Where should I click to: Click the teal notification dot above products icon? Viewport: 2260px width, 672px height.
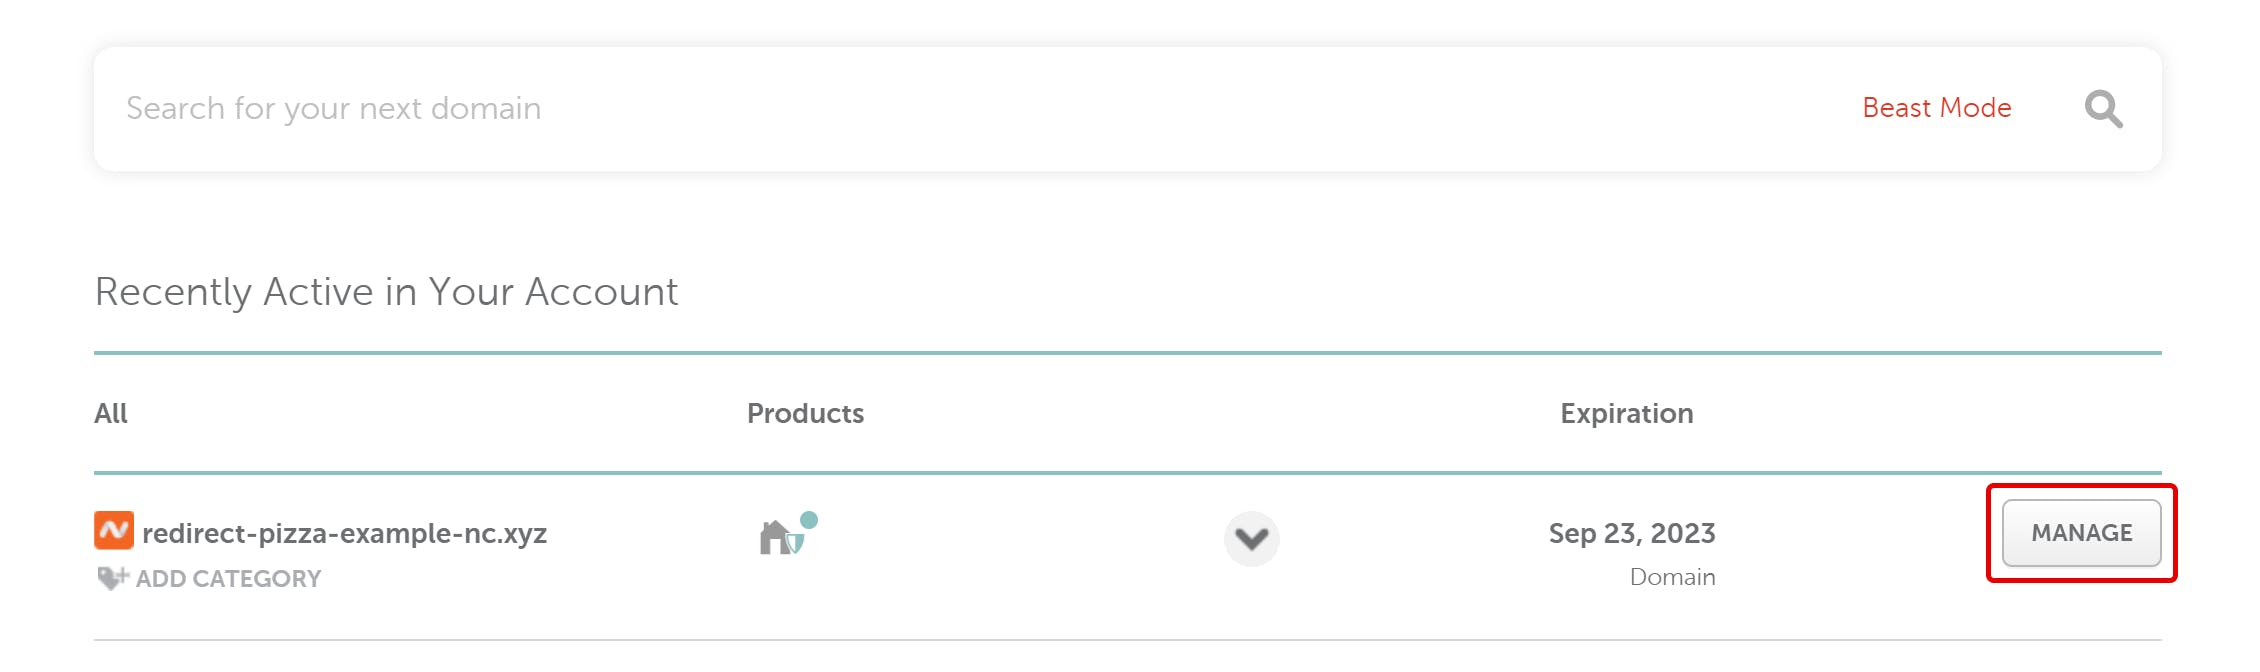tap(809, 520)
